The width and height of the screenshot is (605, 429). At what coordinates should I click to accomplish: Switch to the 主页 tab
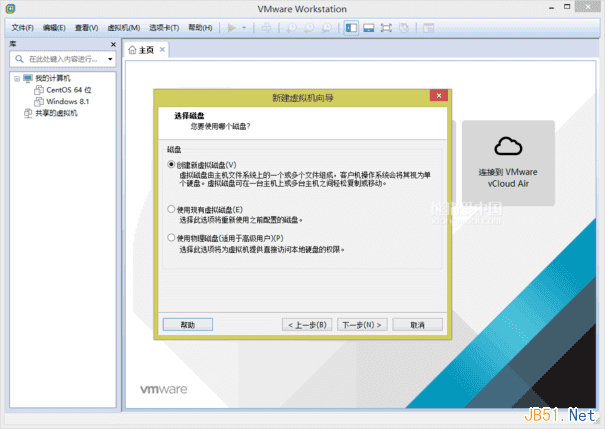(x=146, y=50)
